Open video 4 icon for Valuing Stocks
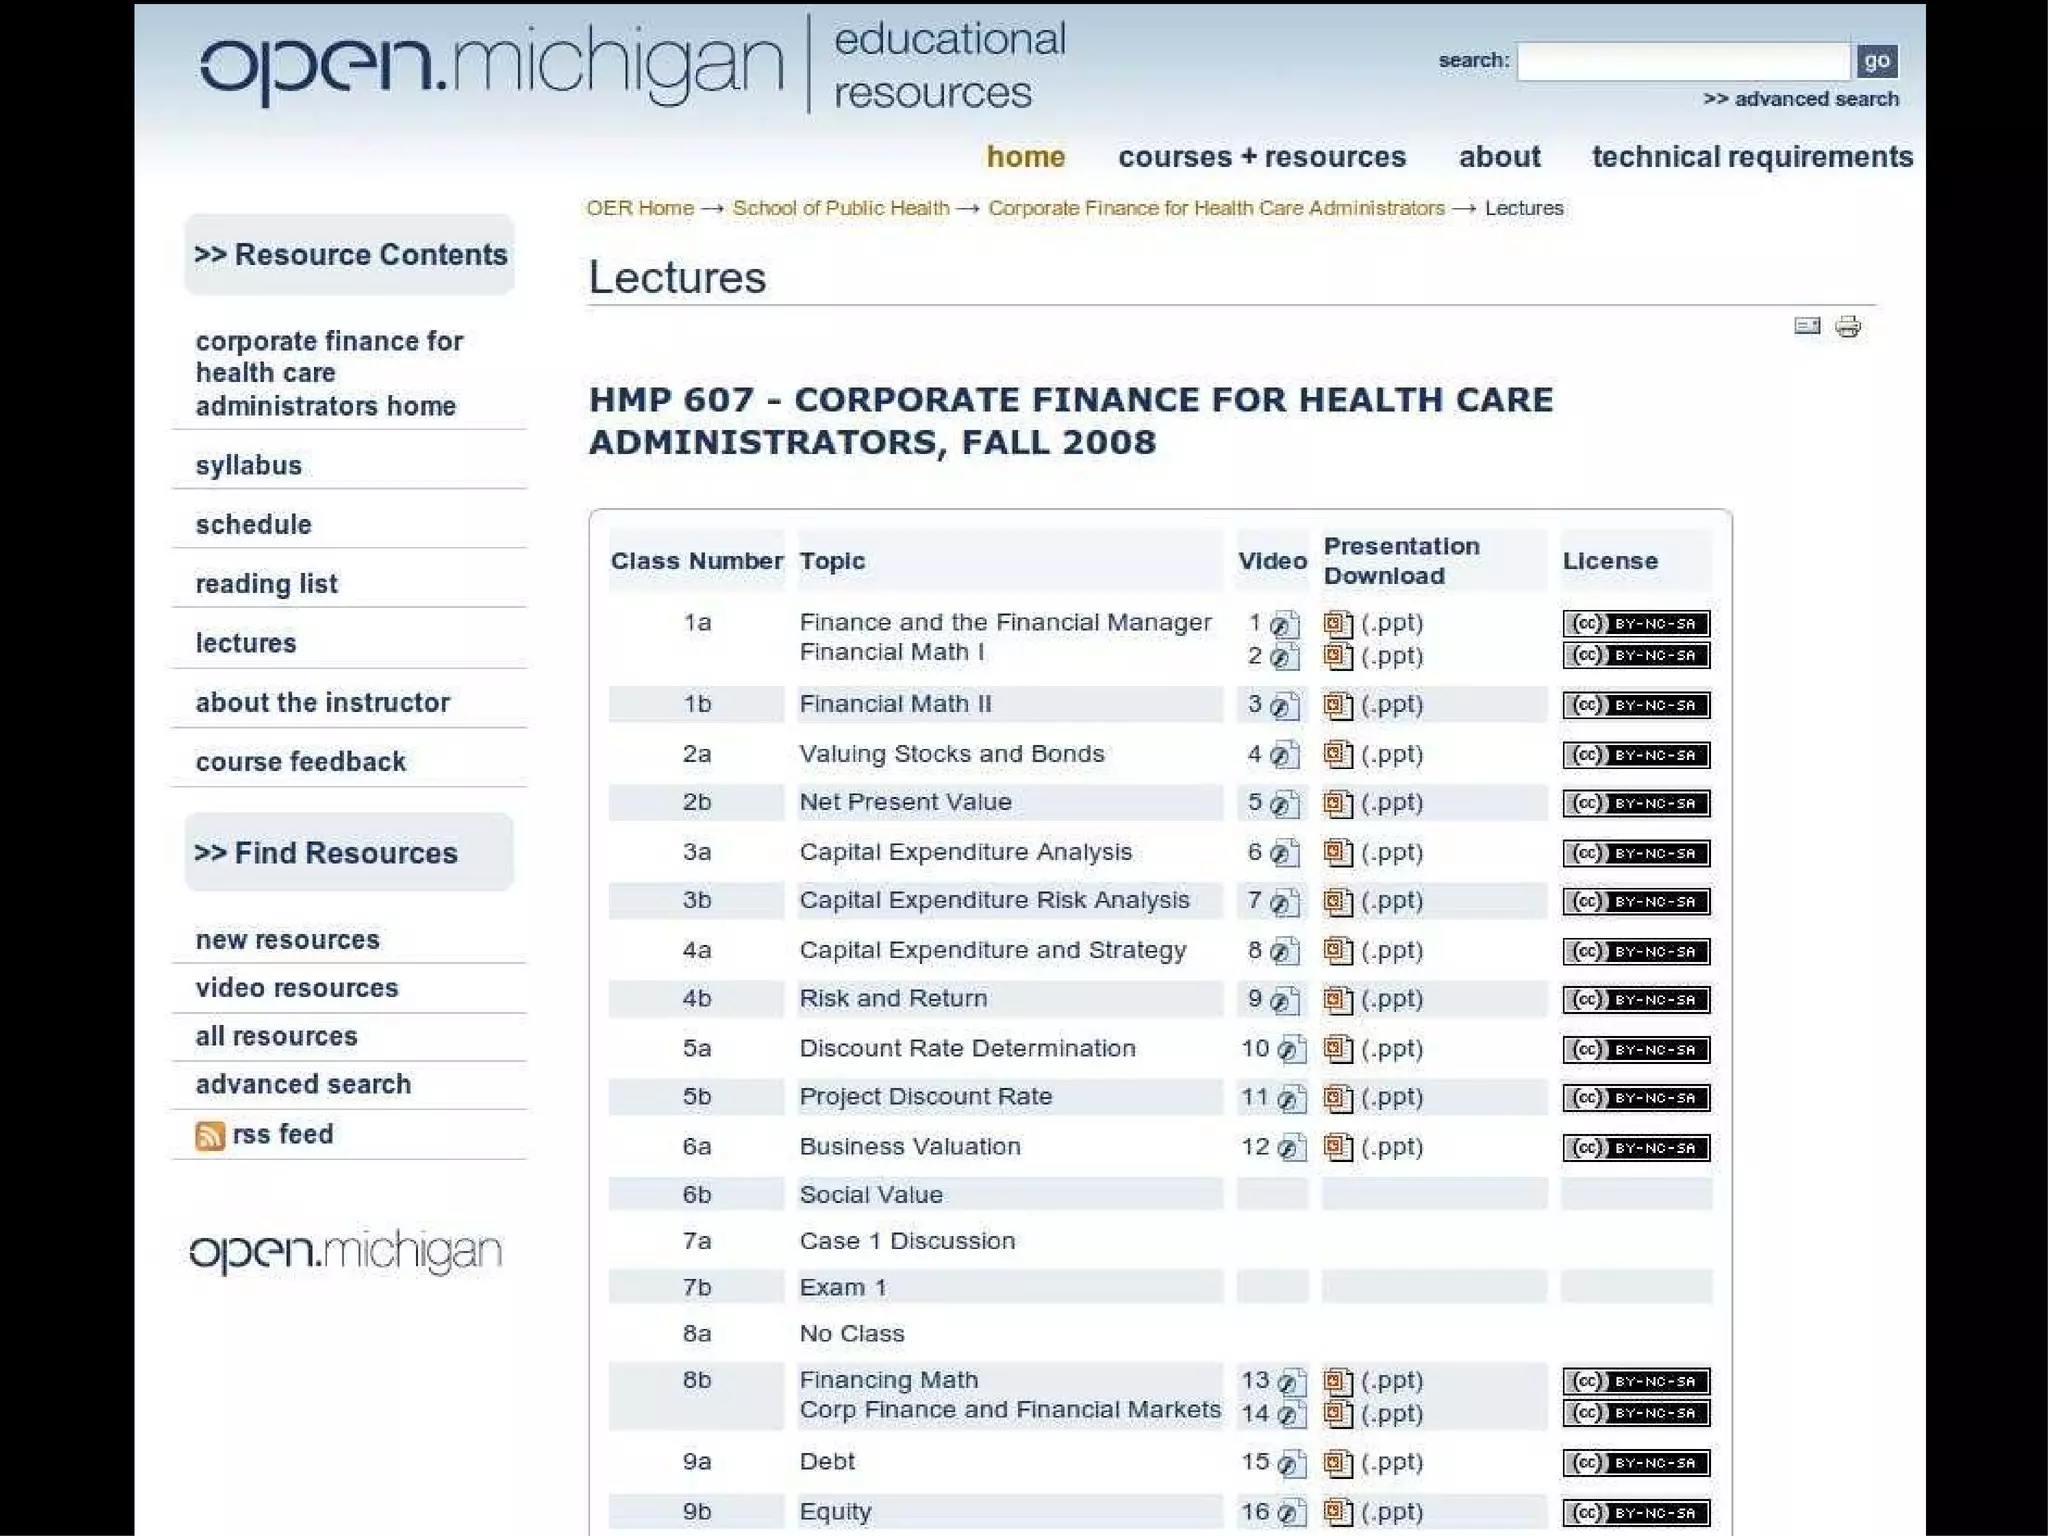The height and width of the screenshot is (1536, 2048). (x=1284, y=755)
